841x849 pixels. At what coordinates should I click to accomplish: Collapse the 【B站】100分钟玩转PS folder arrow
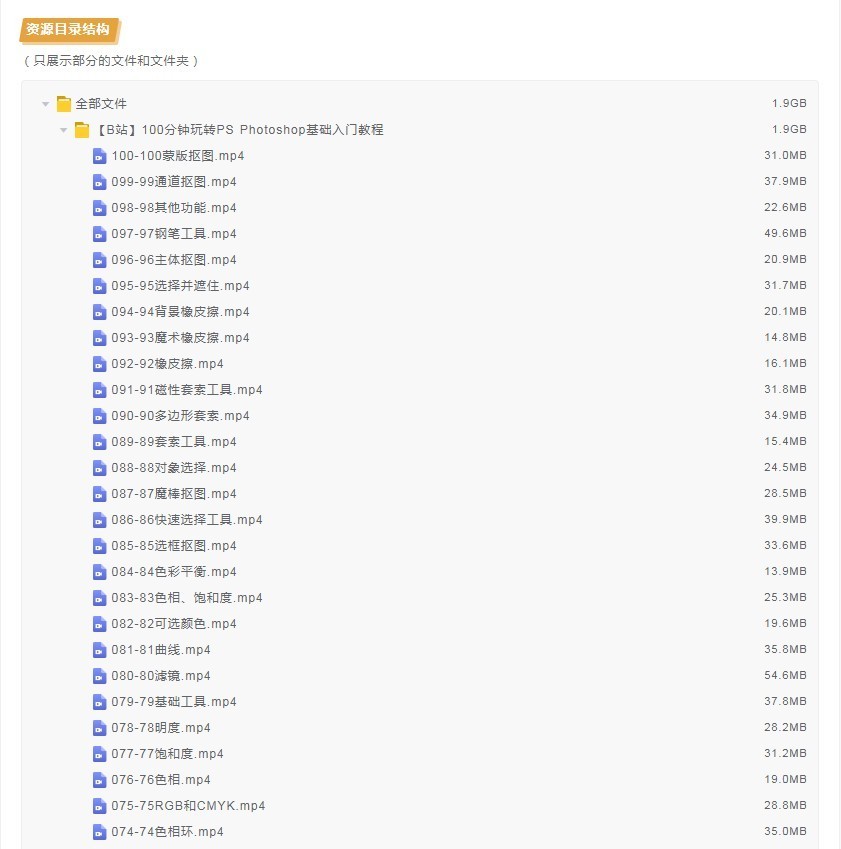tap(63, 130)
